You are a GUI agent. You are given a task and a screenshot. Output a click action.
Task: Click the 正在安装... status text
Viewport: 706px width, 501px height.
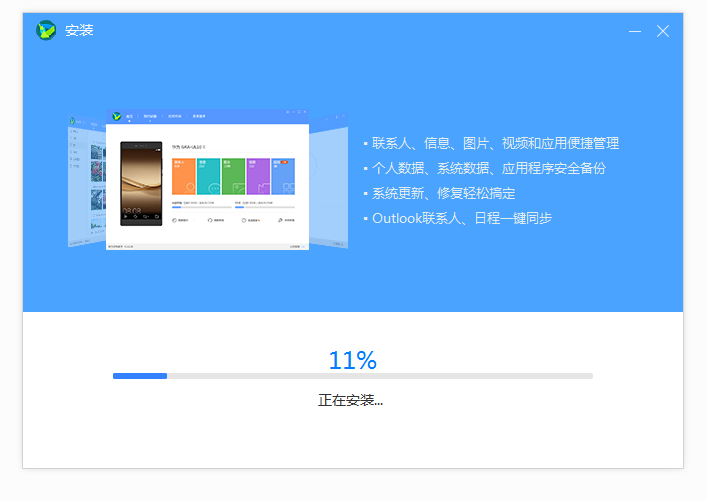[x=350, y=400]
